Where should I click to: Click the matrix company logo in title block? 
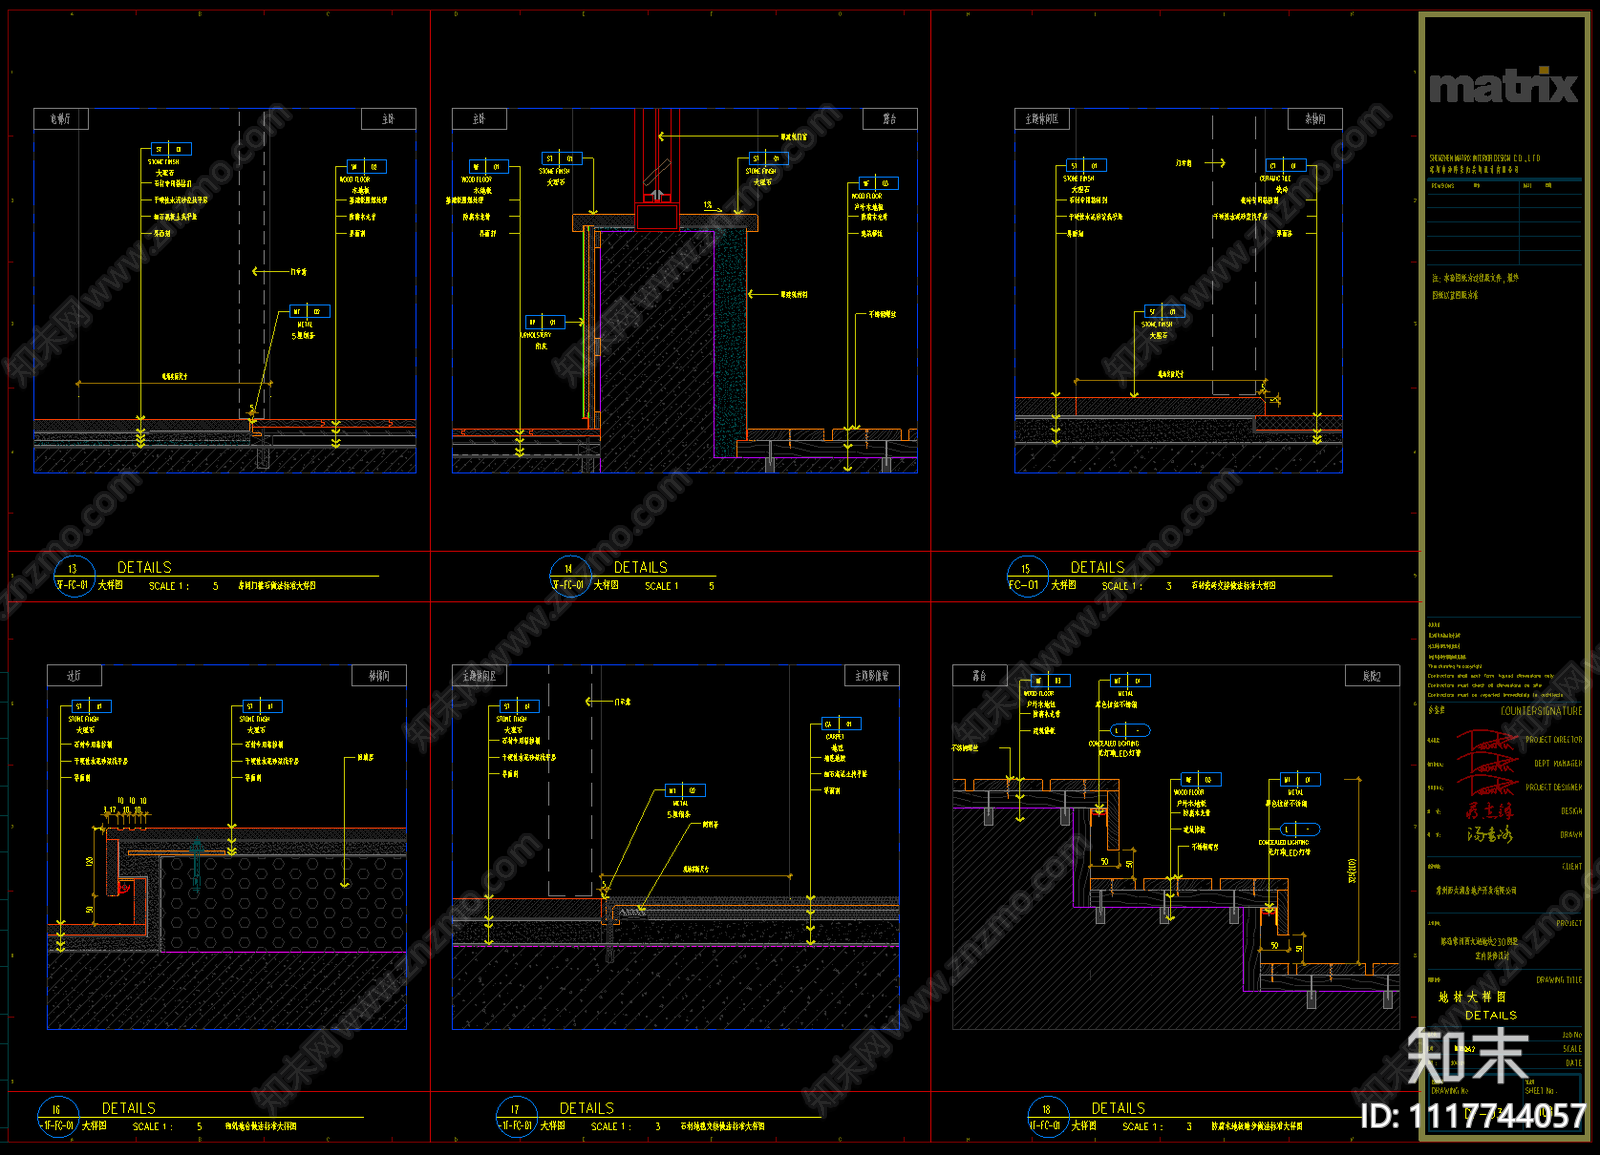click(1503, 86)
